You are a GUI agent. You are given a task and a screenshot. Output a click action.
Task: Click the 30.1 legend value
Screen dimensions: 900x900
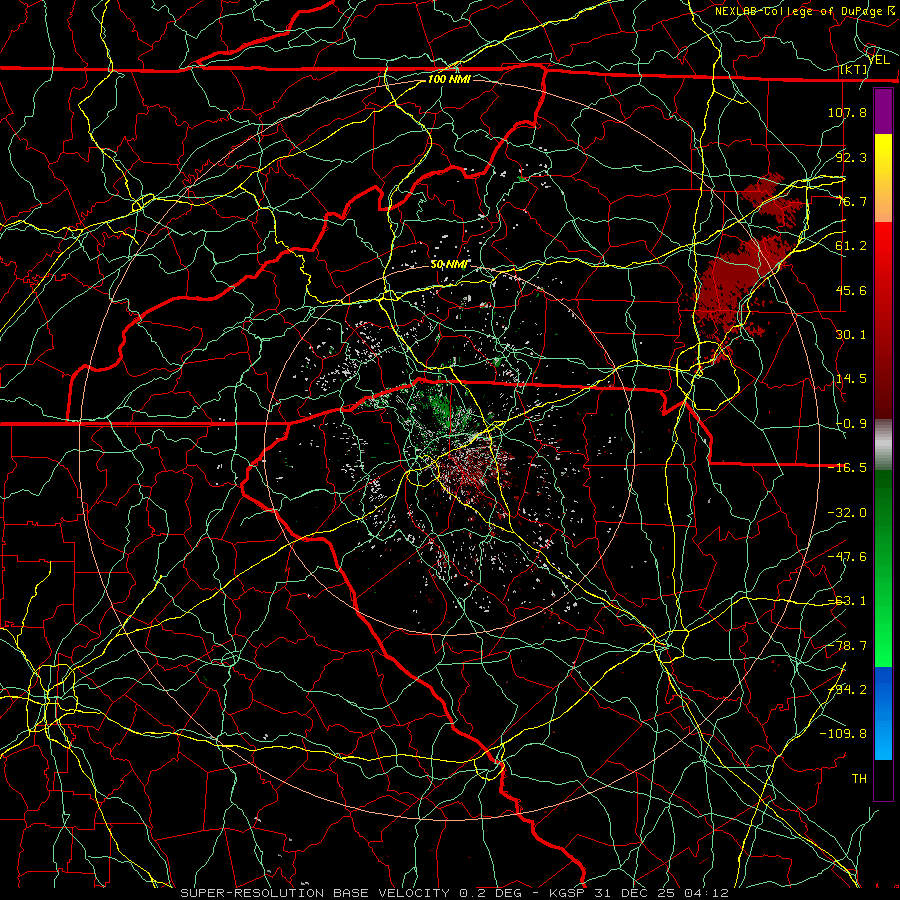[851, 335]
